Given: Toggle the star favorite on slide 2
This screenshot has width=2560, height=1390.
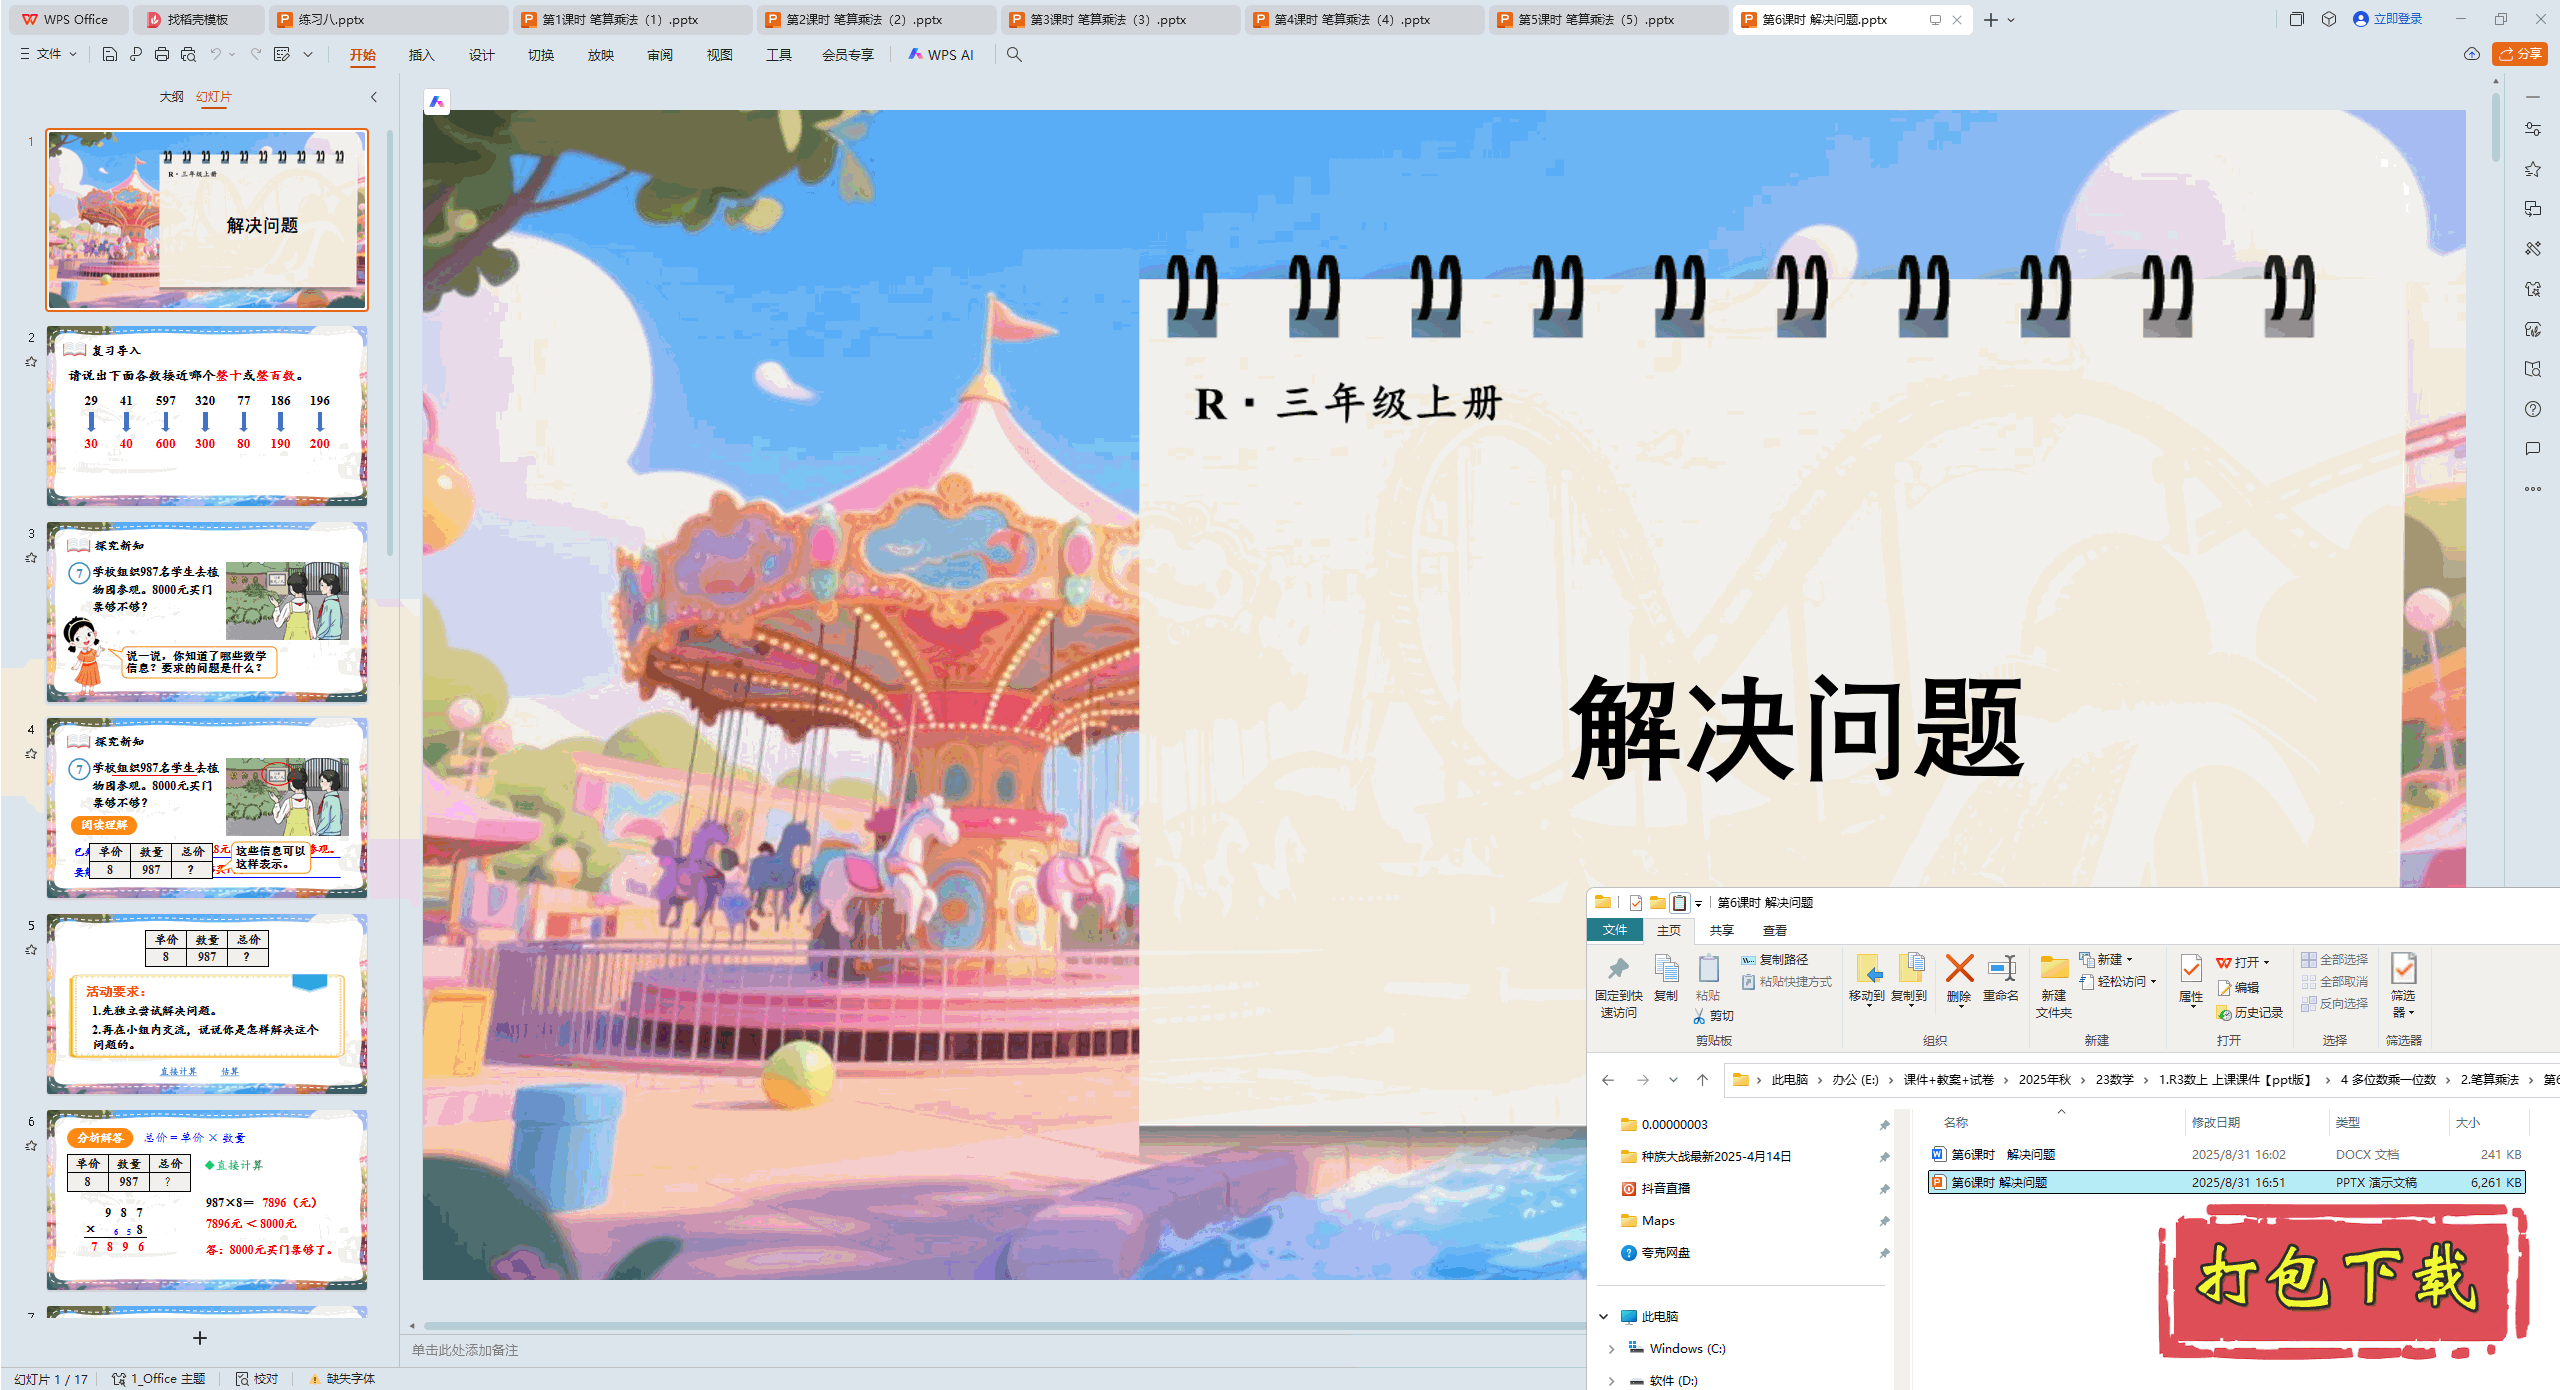Looking at the screenshot, I should tap(31, 363).
